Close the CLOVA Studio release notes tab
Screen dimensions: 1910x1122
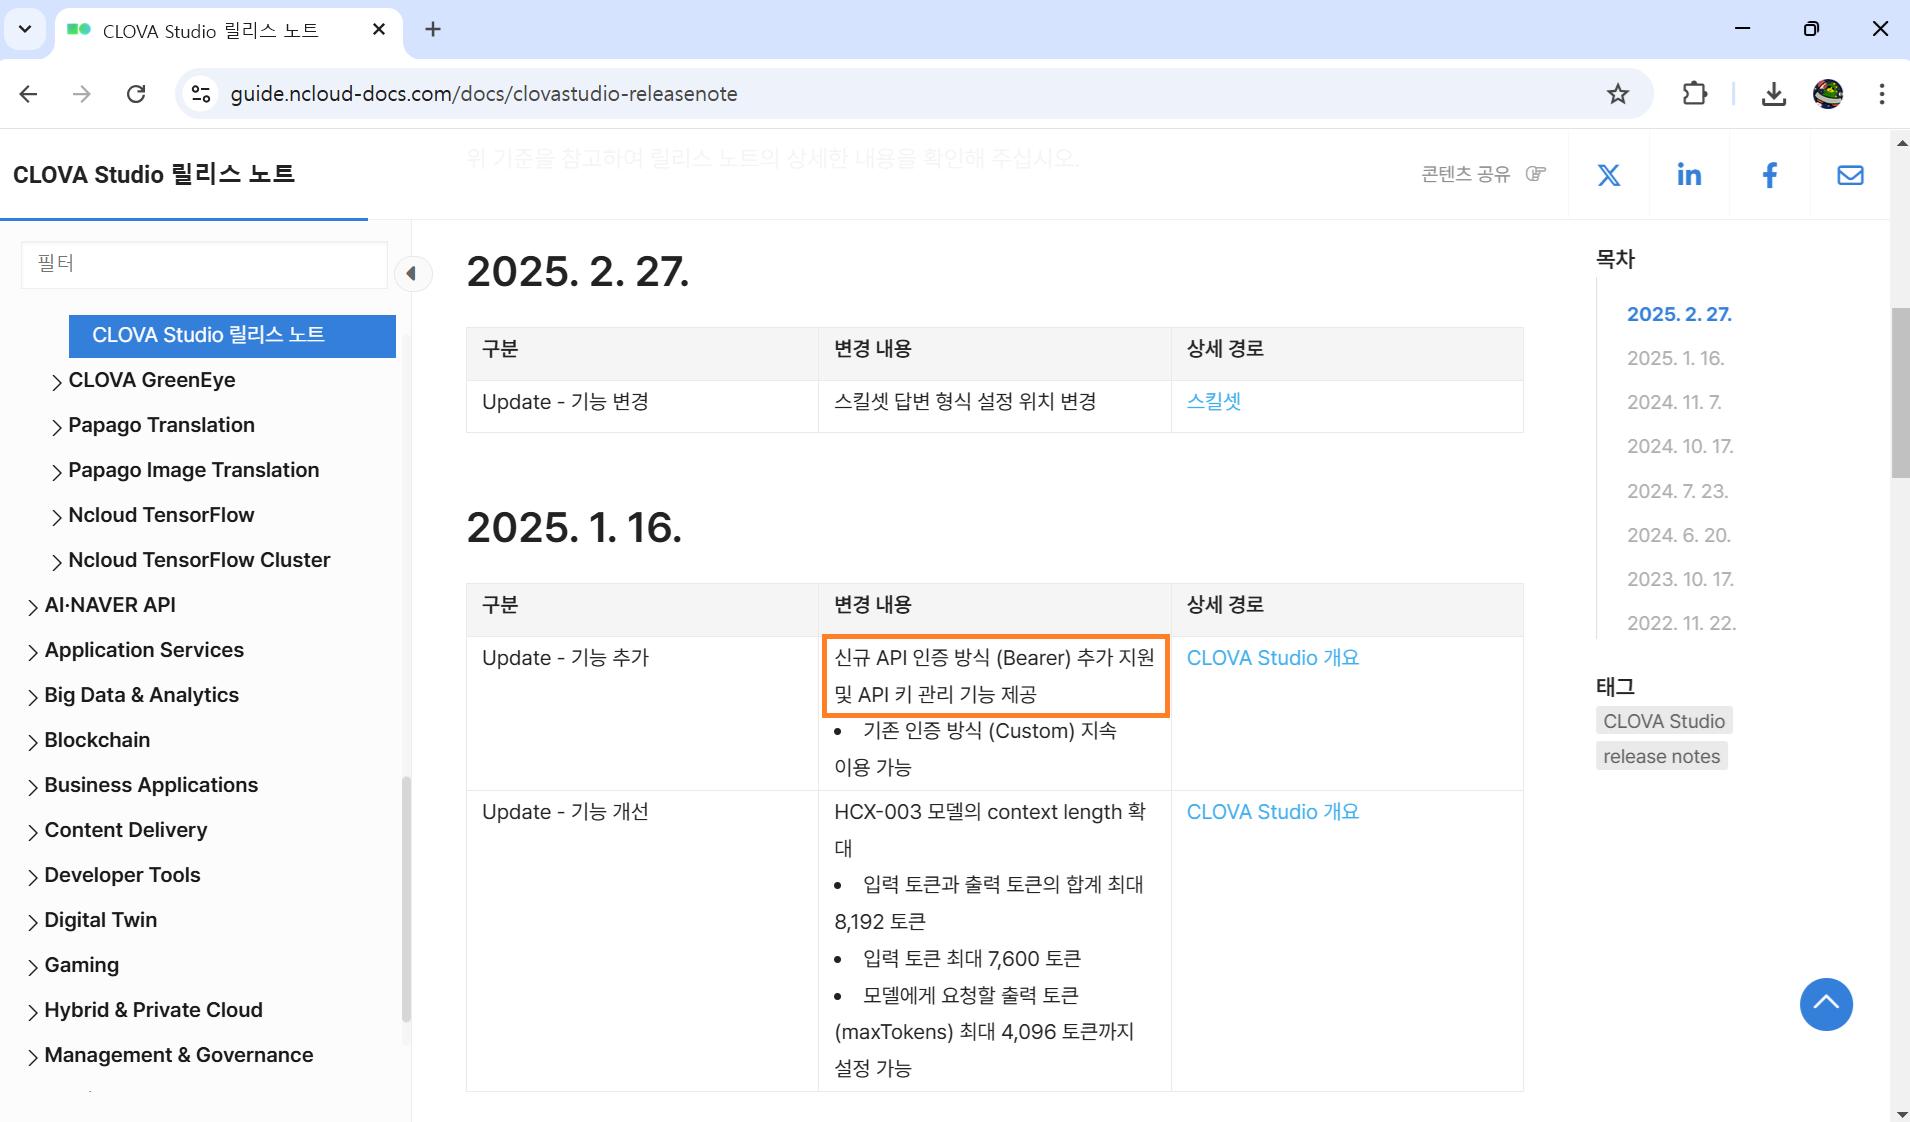click(379, 30)
